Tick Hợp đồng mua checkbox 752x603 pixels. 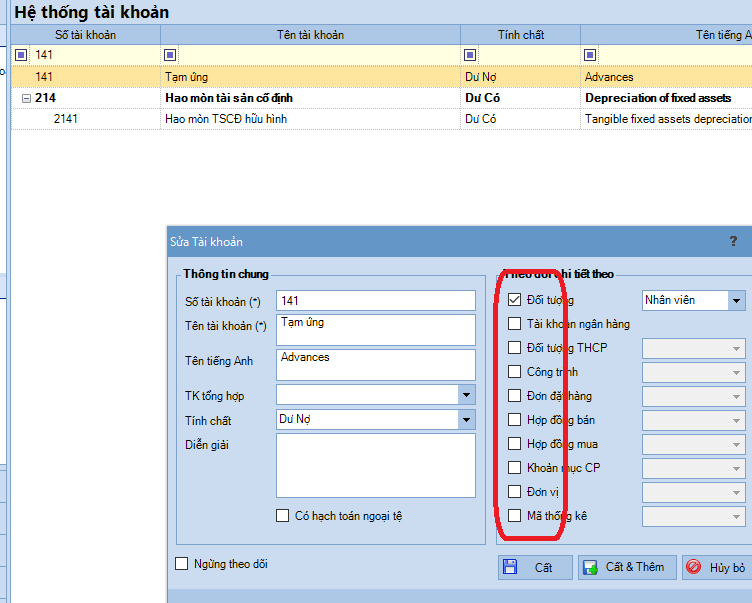click(514, 444)
